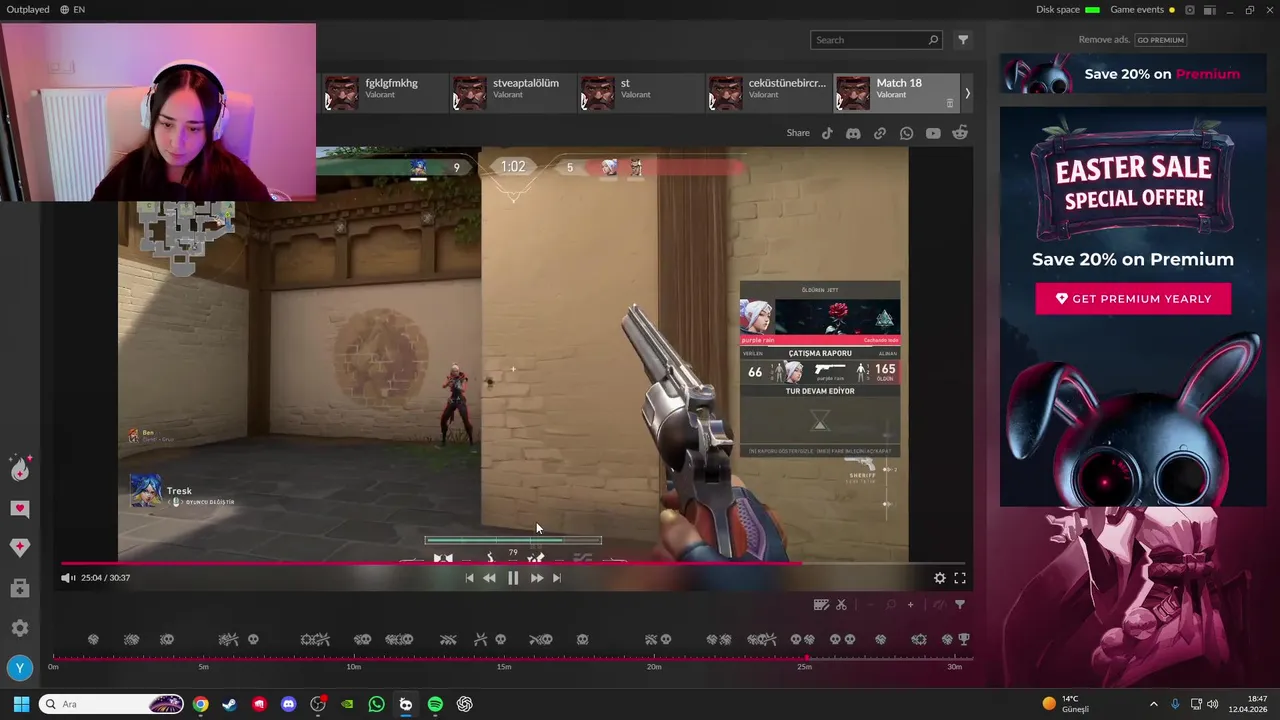
Task: Open the Save 20% on Premium banner
Action: (x=1133, y=74)
